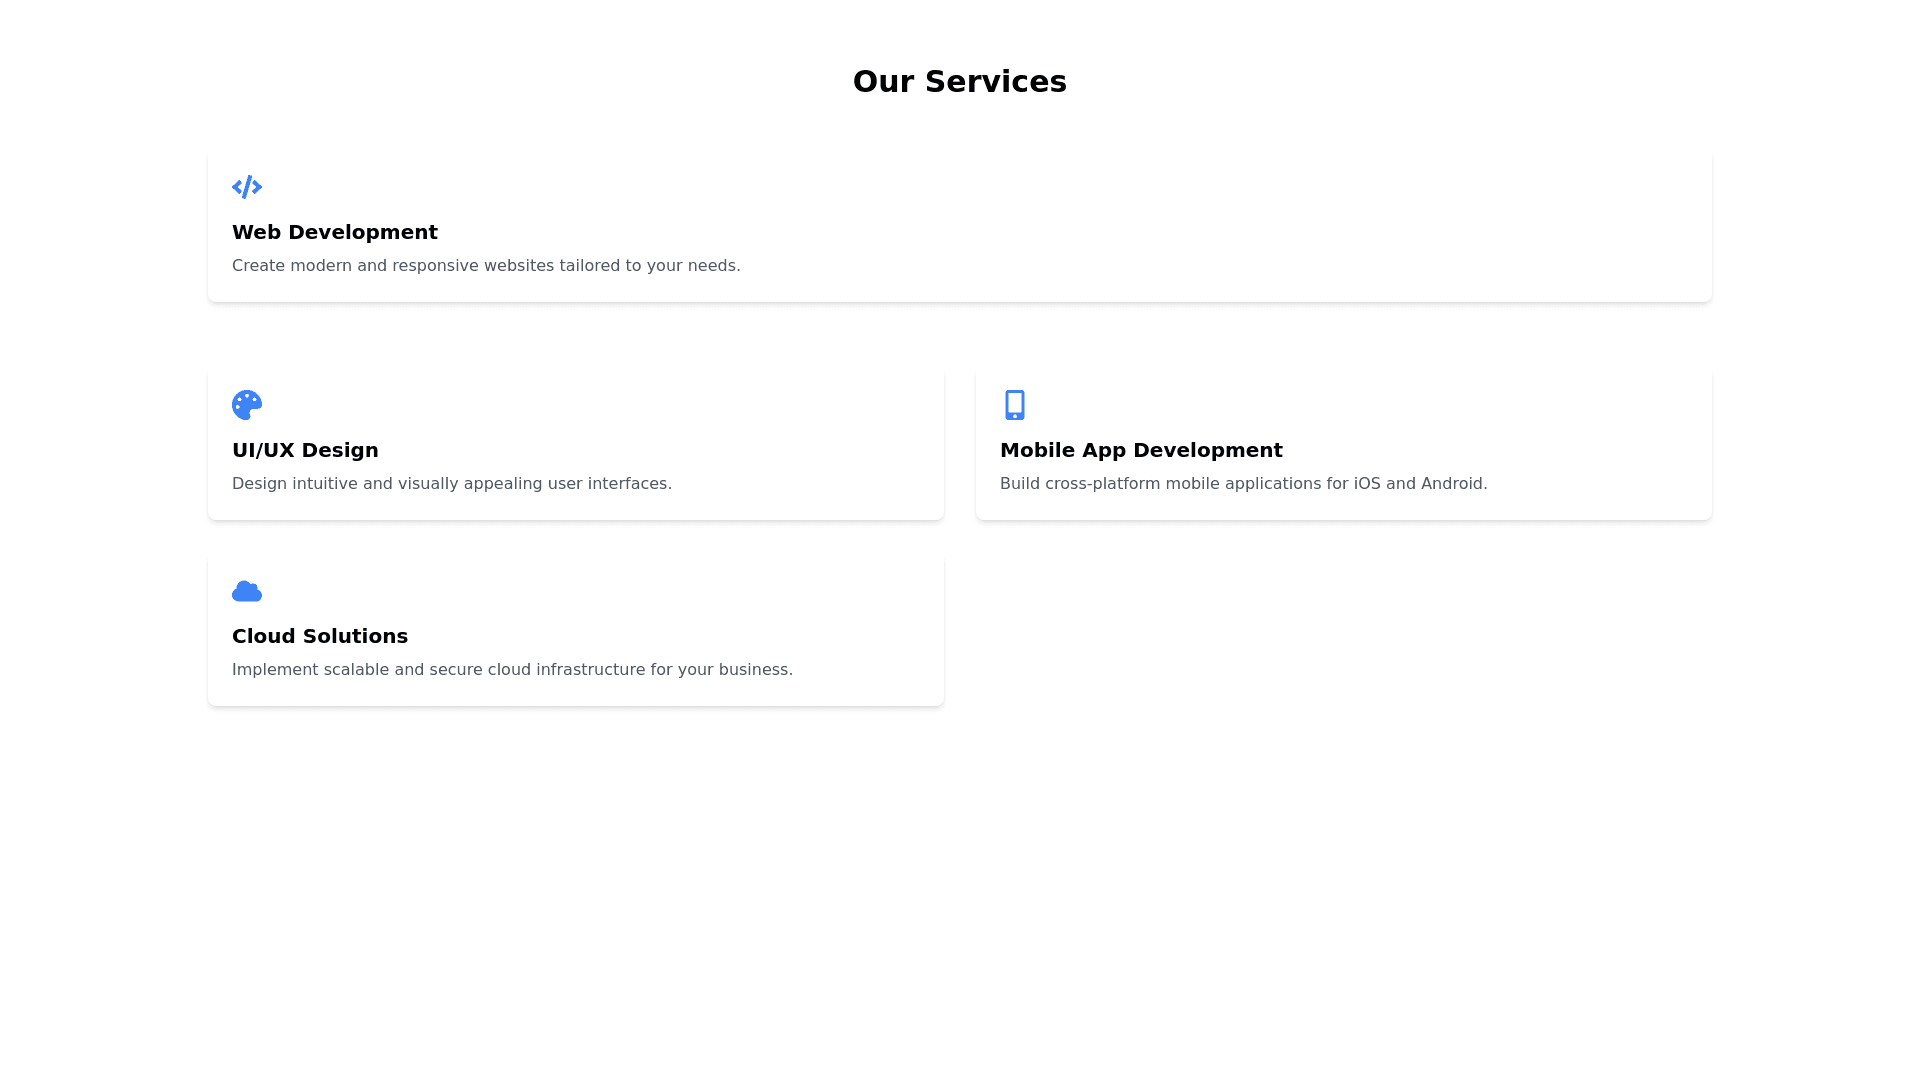The height and width of the screenshot is (1080, 1920).
Task: Click the word business in cloud description
Action: (754, 670)
